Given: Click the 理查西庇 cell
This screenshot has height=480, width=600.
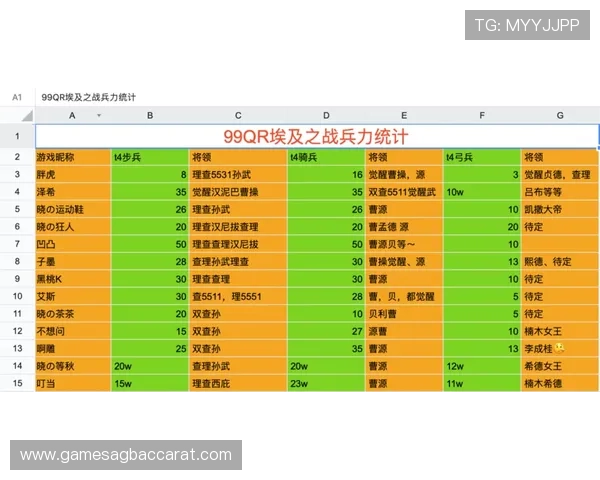Looking at the screenshot, I should 238,383.
